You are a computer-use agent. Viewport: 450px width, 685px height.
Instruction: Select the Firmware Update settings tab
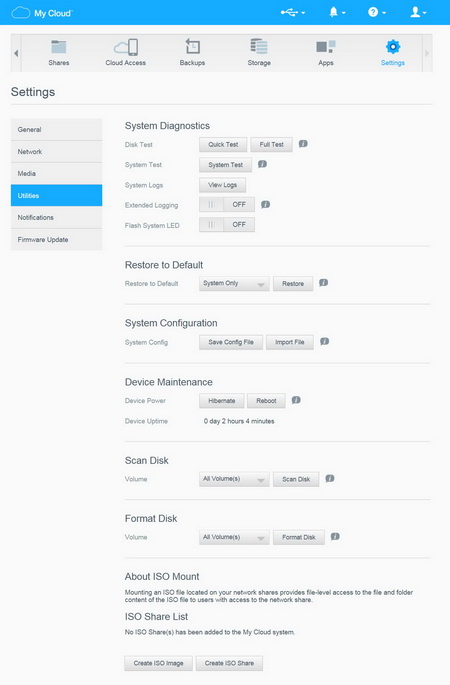(x=56, y=239)
